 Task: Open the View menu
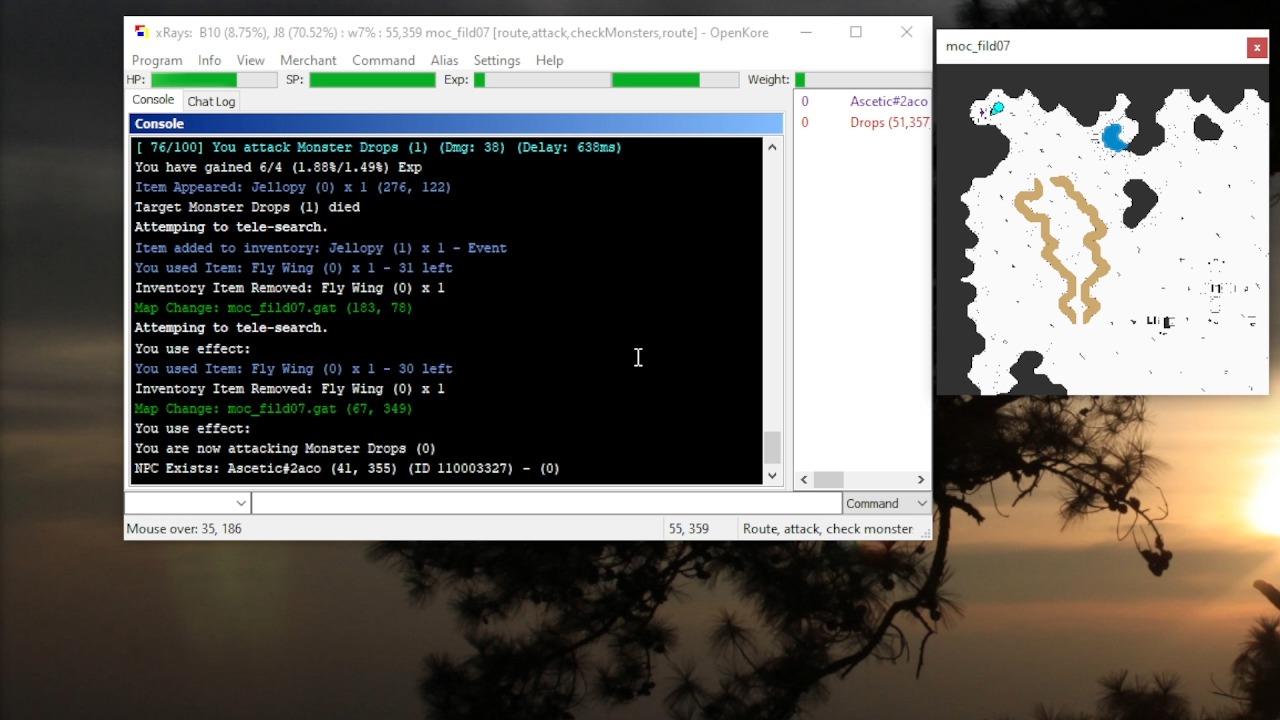250,60
